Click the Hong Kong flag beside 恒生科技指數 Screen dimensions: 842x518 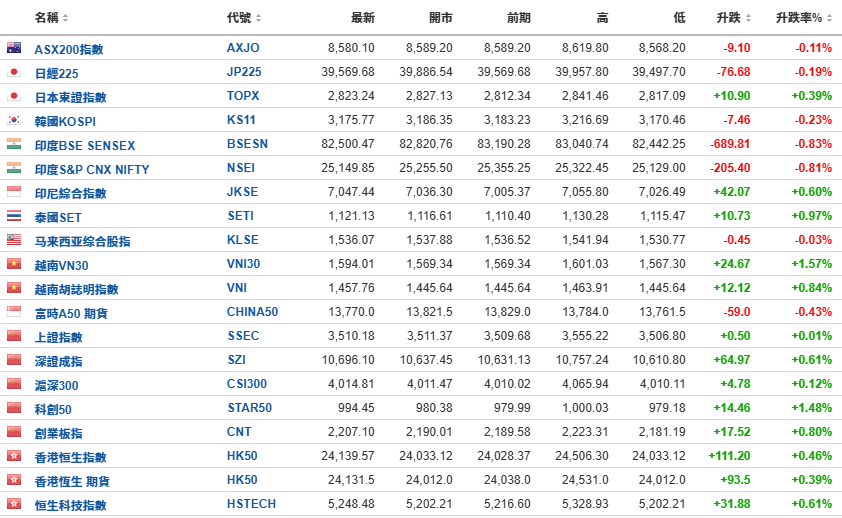(14, 504)
